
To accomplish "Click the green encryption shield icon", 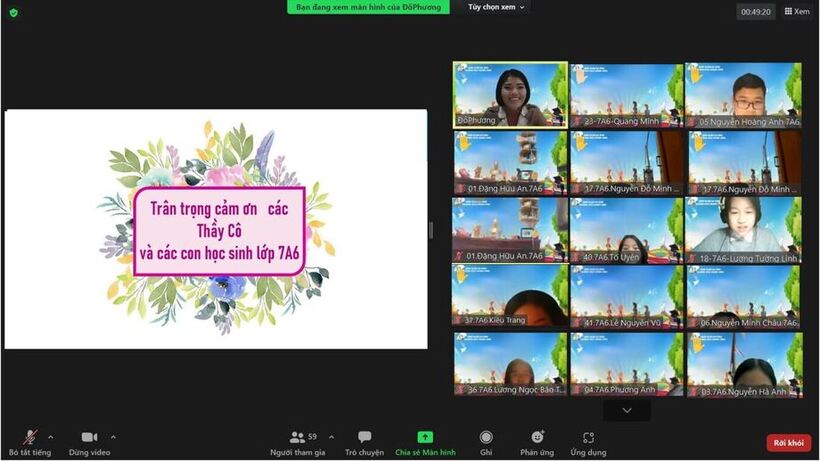I will point(13,12).
